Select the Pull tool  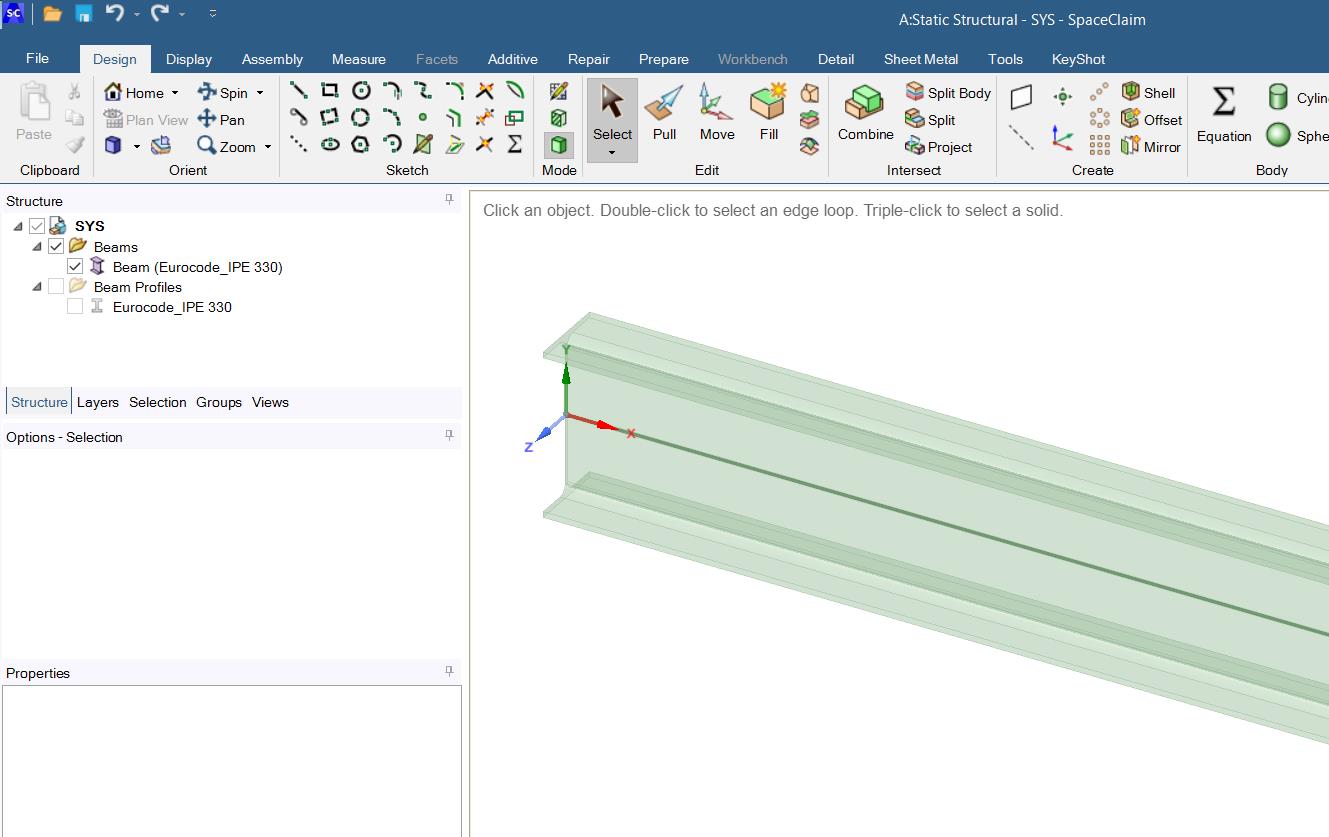click(664, 113)
